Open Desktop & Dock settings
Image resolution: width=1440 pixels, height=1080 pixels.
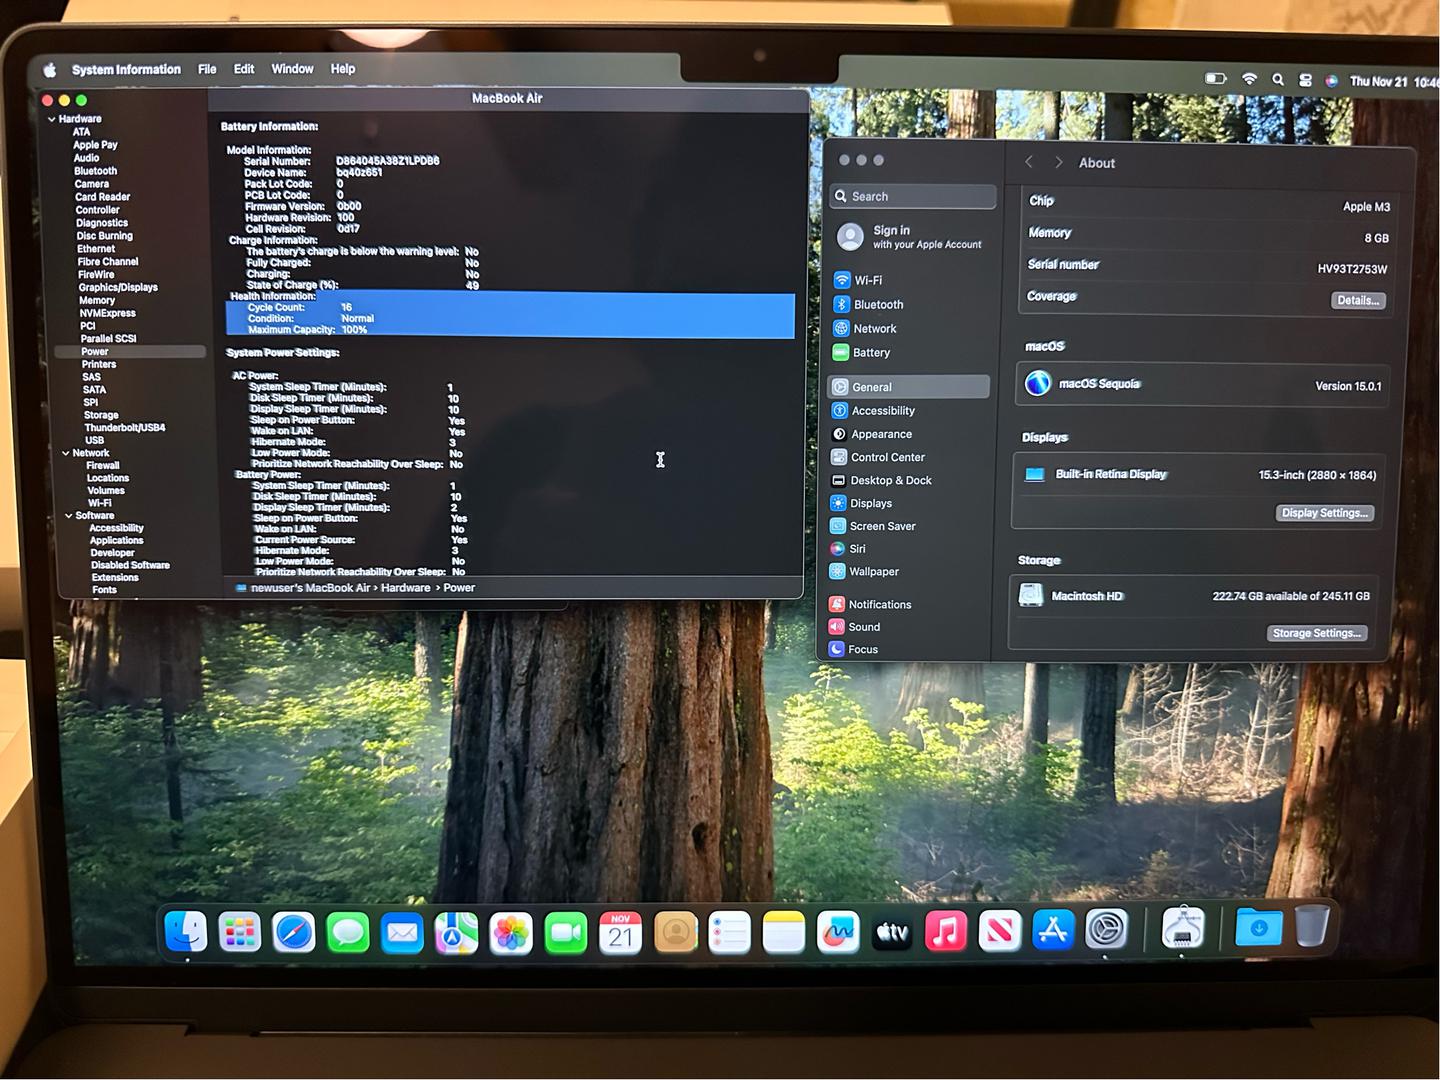[908, 480]
